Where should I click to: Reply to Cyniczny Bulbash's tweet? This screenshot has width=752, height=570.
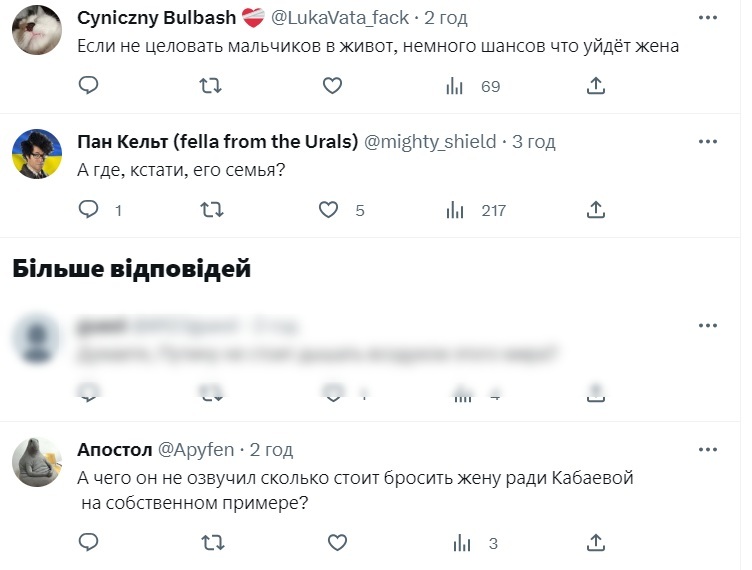pos(88,86)
